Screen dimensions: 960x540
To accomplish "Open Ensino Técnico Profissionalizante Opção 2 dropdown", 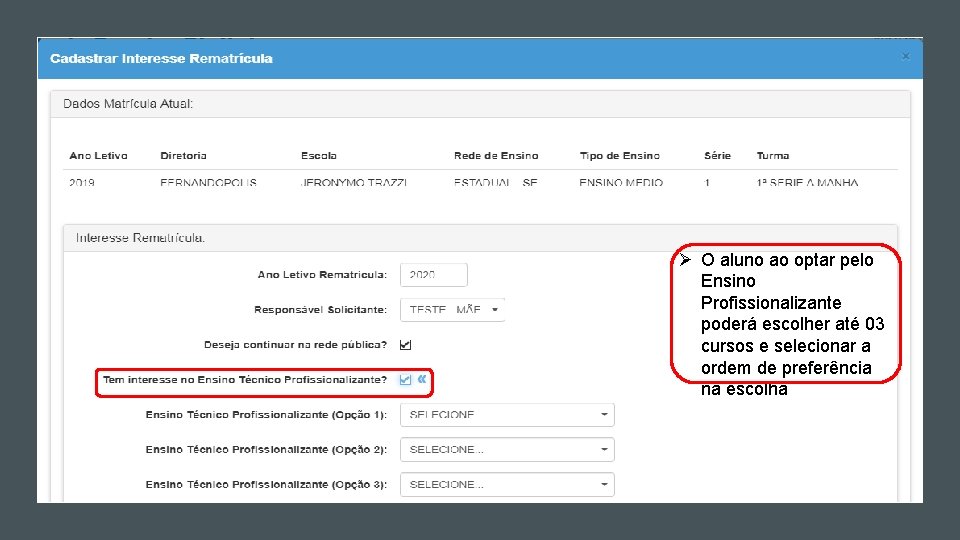I will [x=507, y=449].
